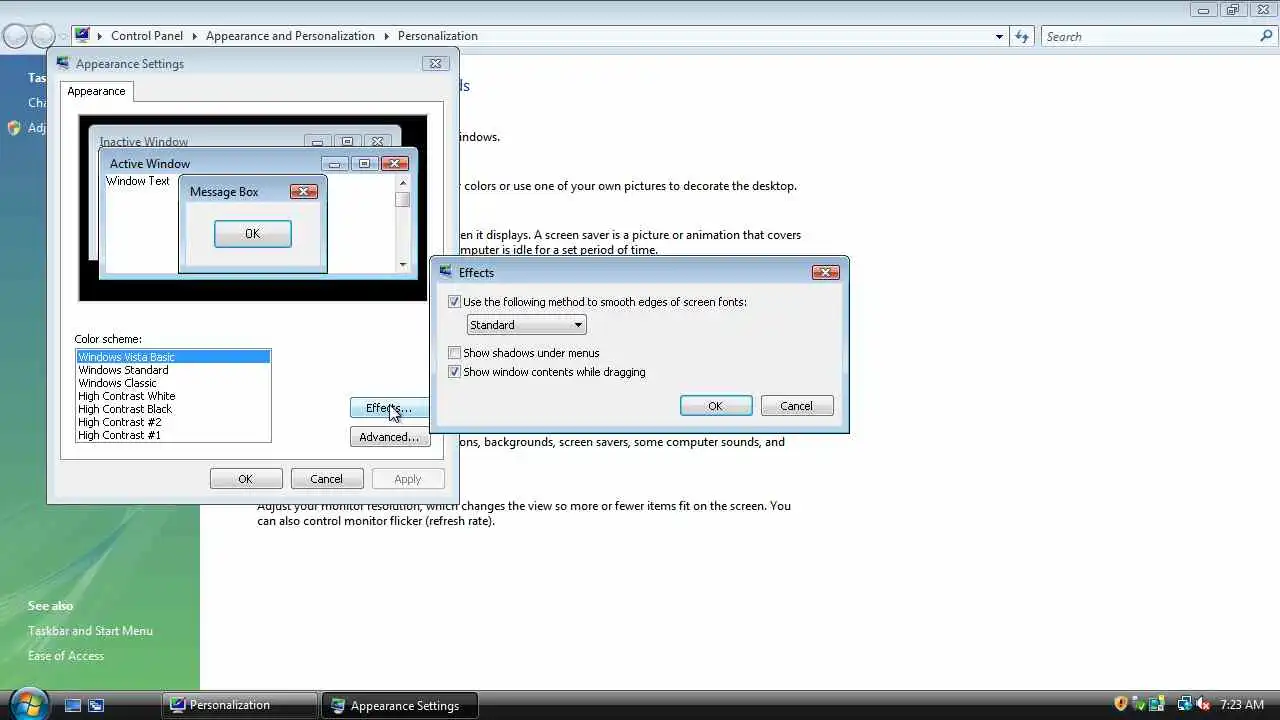Click the Effects dialog title icon
1280x720 pixels.
point(446,272)
